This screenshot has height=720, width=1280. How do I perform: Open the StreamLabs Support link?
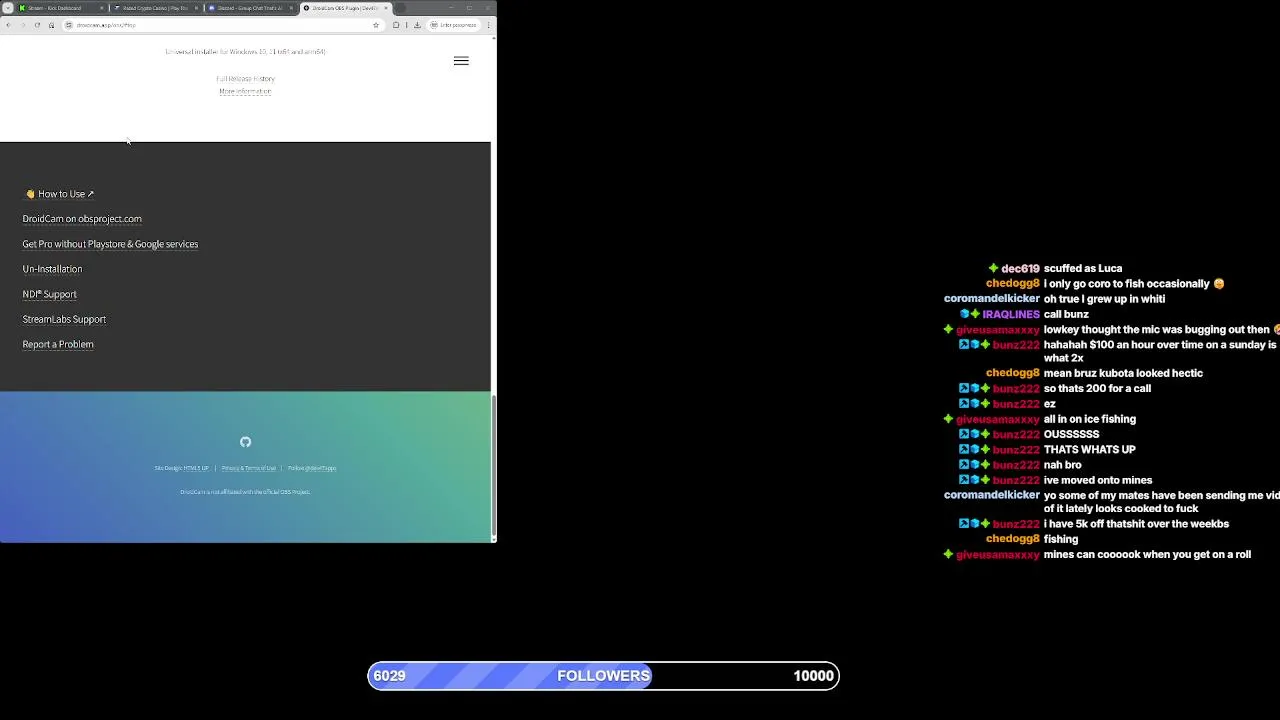(64, 319)
